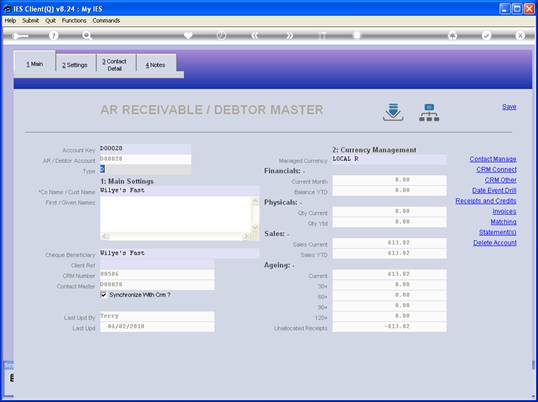Go to previous record with double-left arrows
Viewport: 538px width, 402px height.
pyautogui.click(x=255, y=35)
